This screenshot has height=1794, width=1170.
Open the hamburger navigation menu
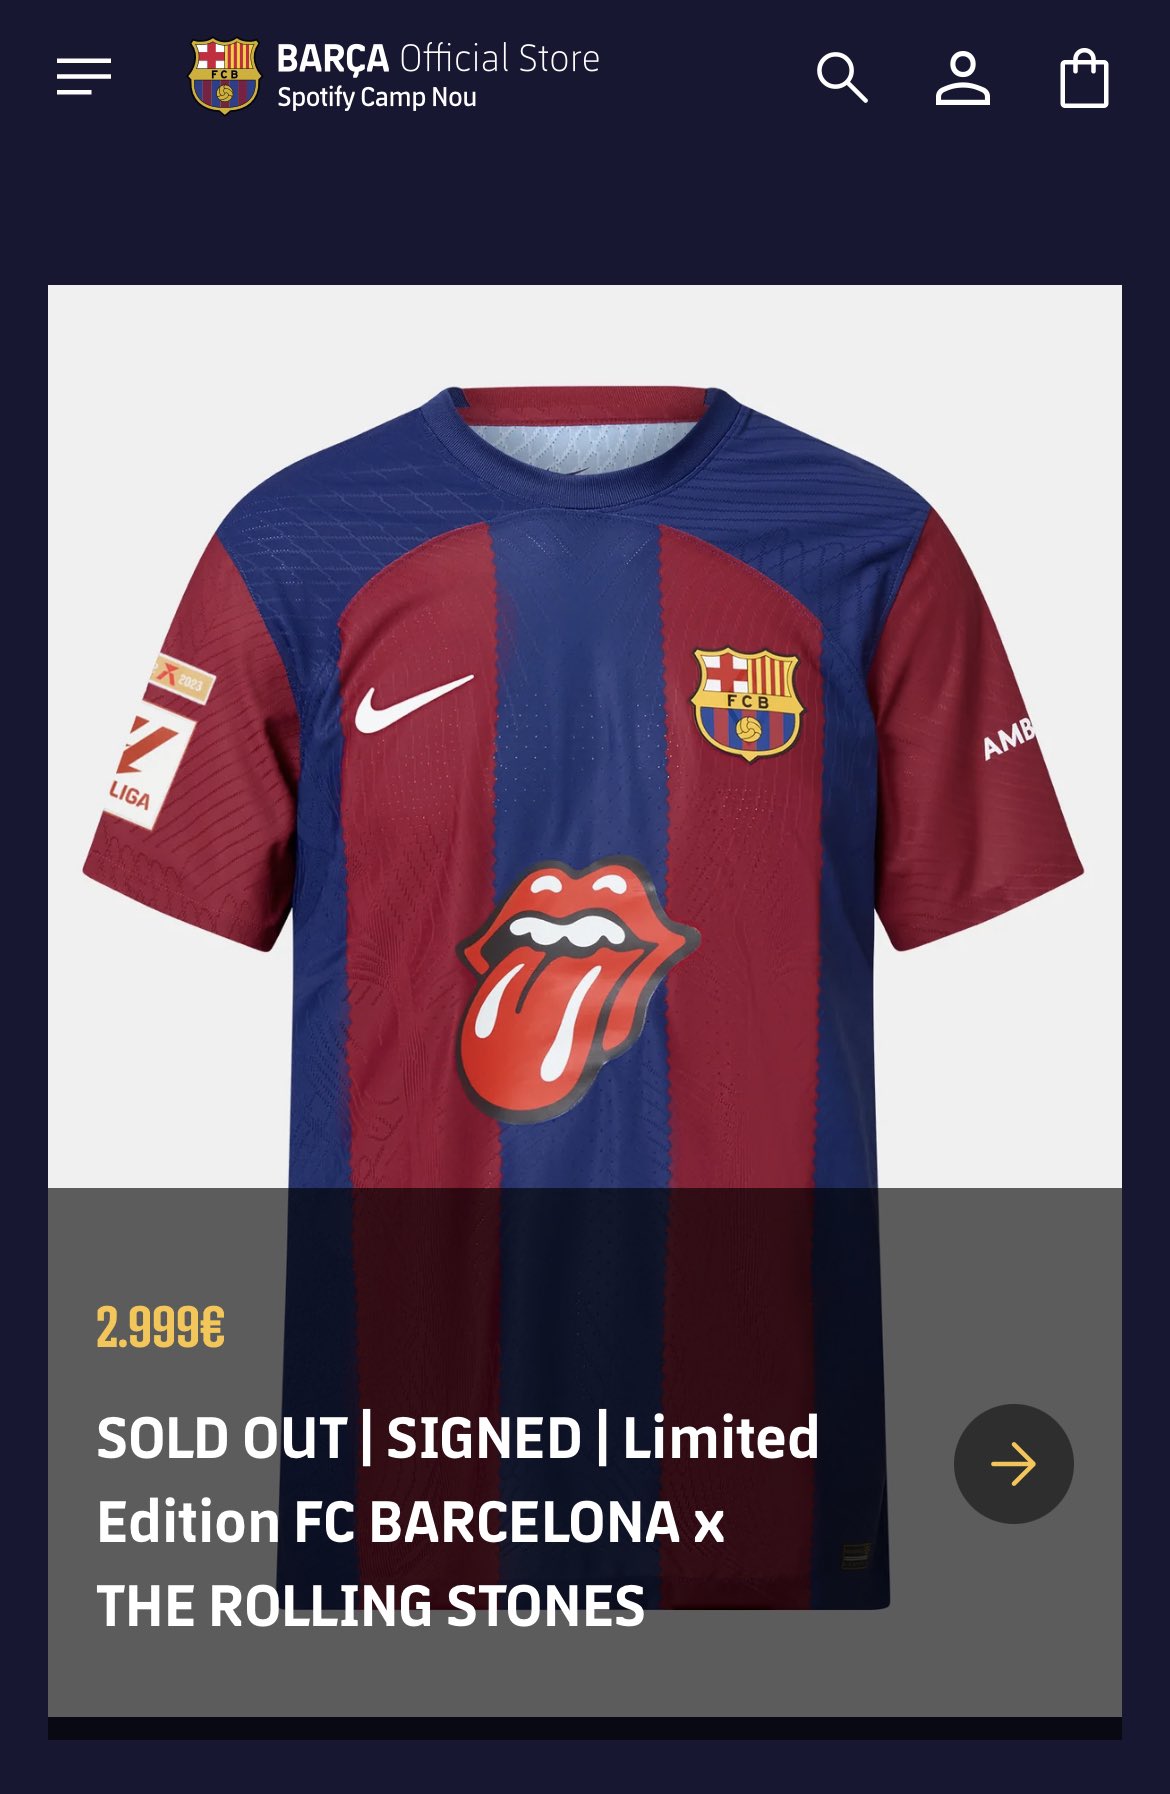(84, 76)
